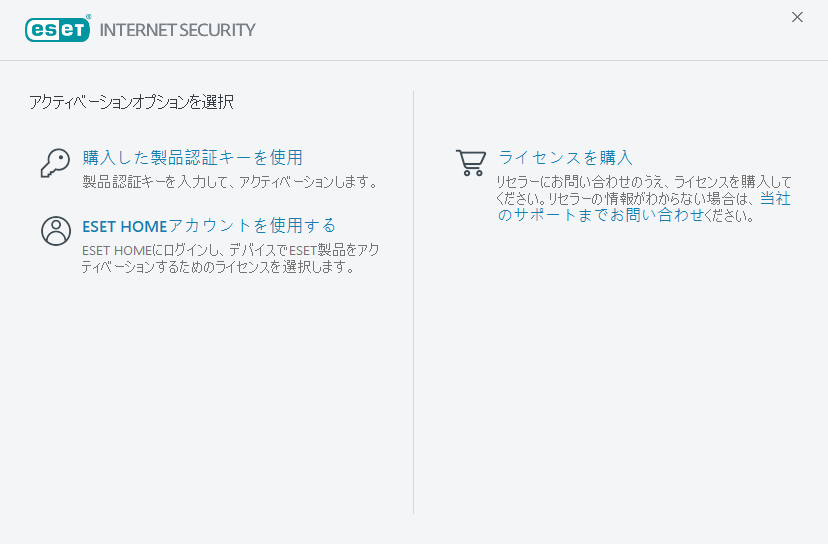Click description 製品認証キーを入力して、アクティベーションします。
The height and width of the screenshot is (544, 828).
pyautogui.click(x=229, y=182)
